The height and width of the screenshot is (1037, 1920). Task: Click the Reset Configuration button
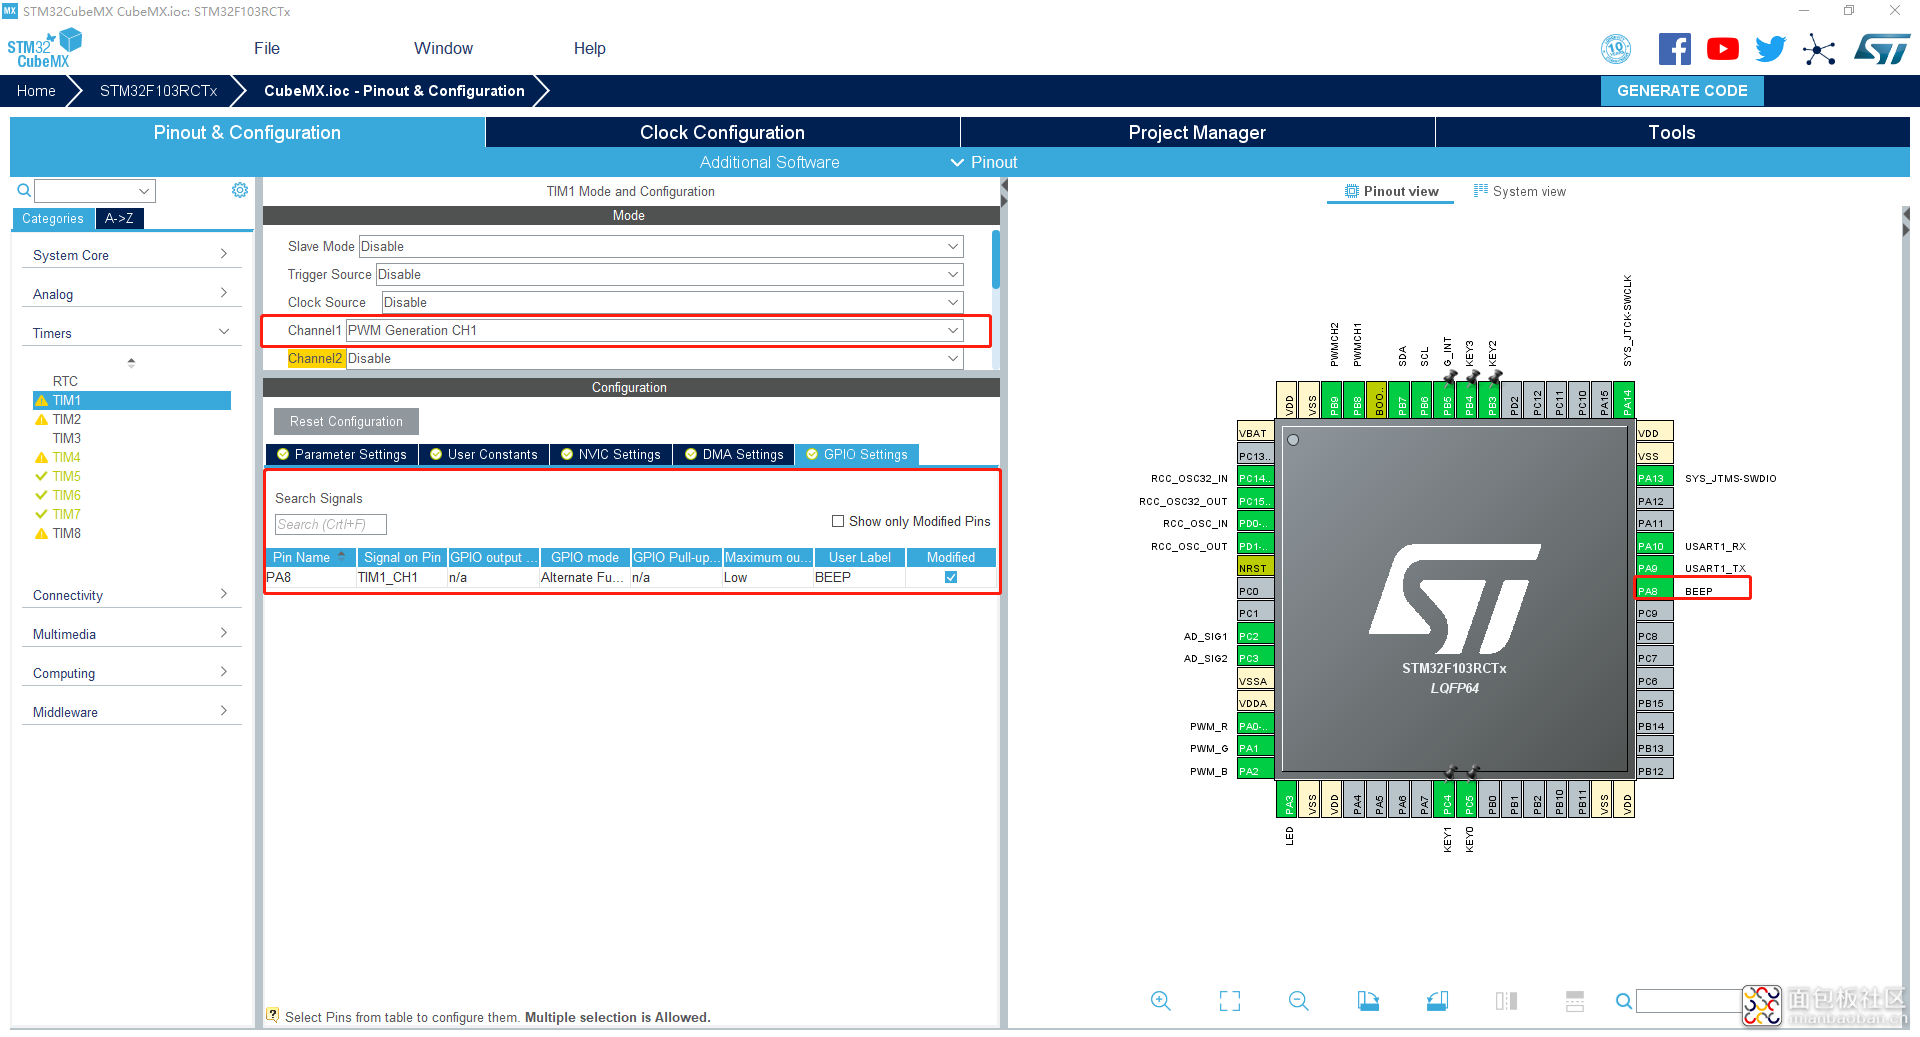coord(346,421)
